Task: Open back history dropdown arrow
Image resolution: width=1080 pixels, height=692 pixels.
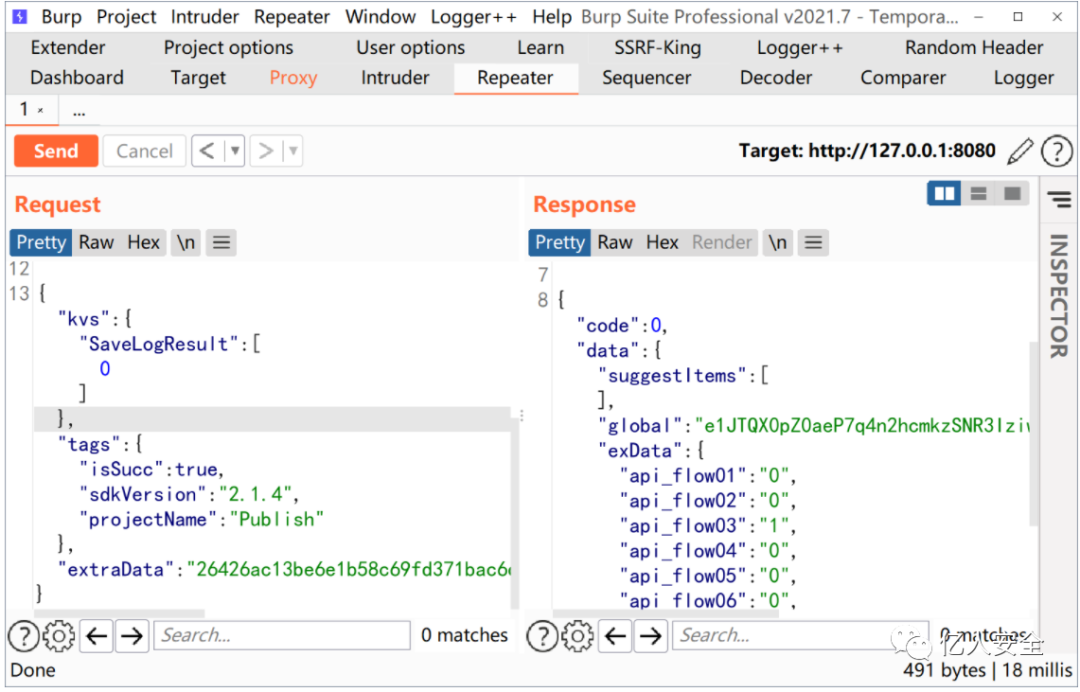Action: pos(235,151)
